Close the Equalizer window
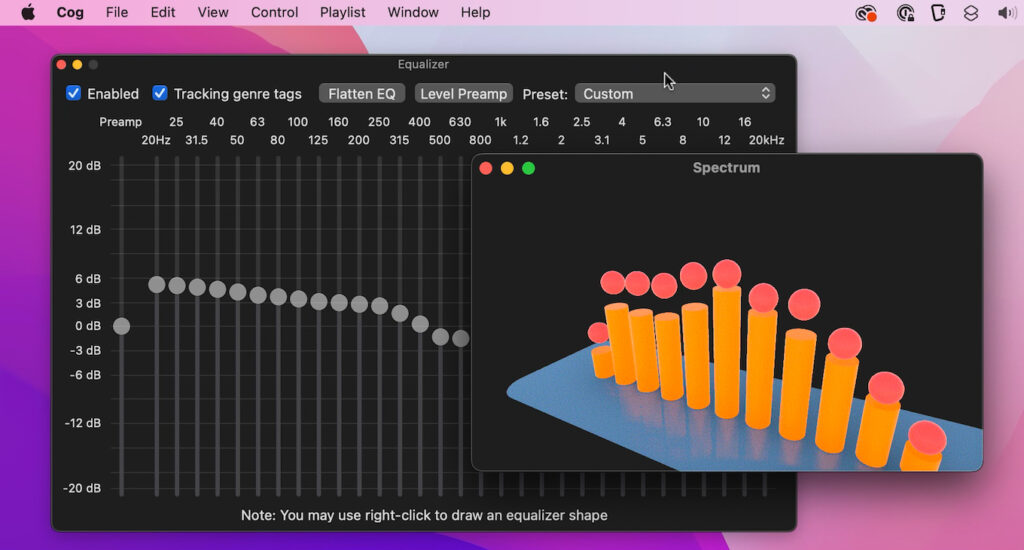 tap(61, 65)
